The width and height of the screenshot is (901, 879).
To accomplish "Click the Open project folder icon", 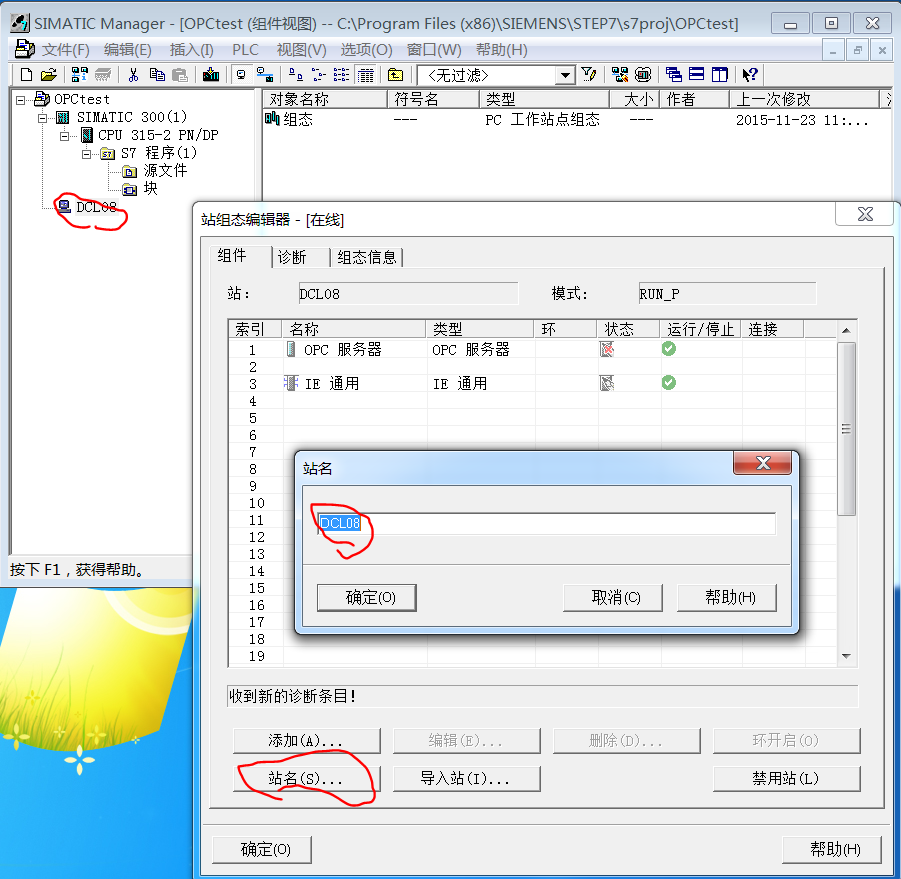I will coord(49,75).
